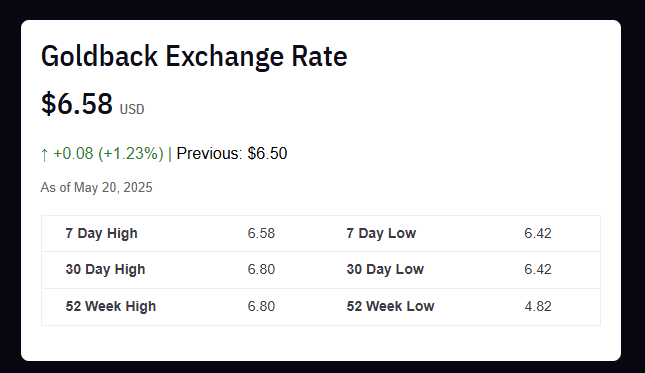Select the 7 Day High label
The width and height of the screenshot is (645, 373).
point(102,233)
